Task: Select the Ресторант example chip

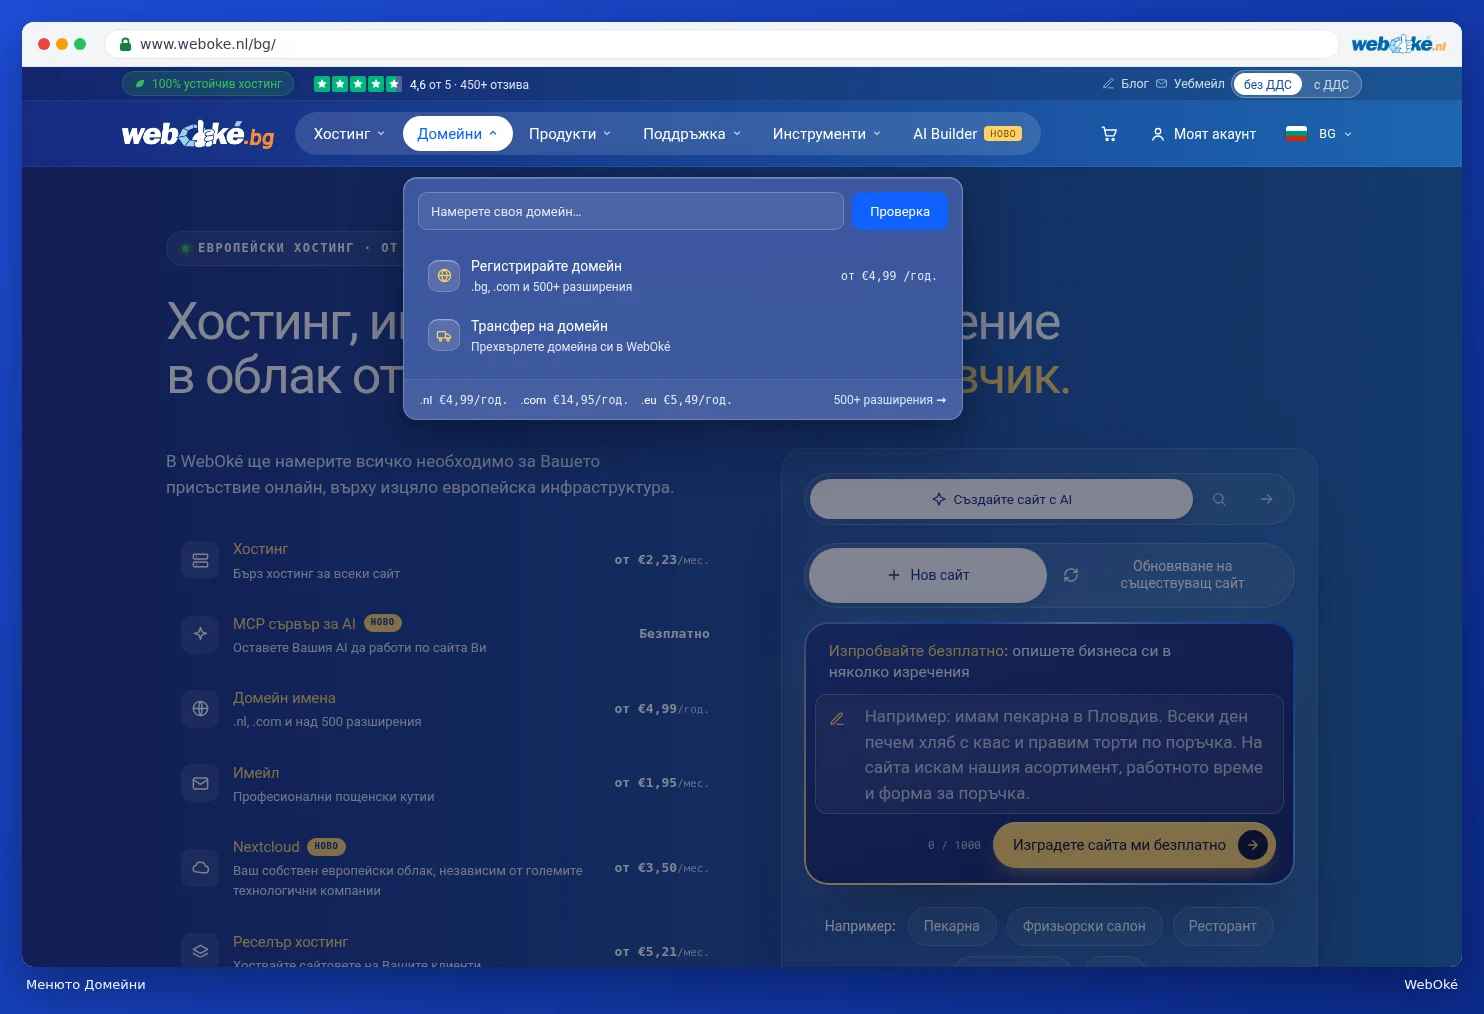Action: (1222, 926)
